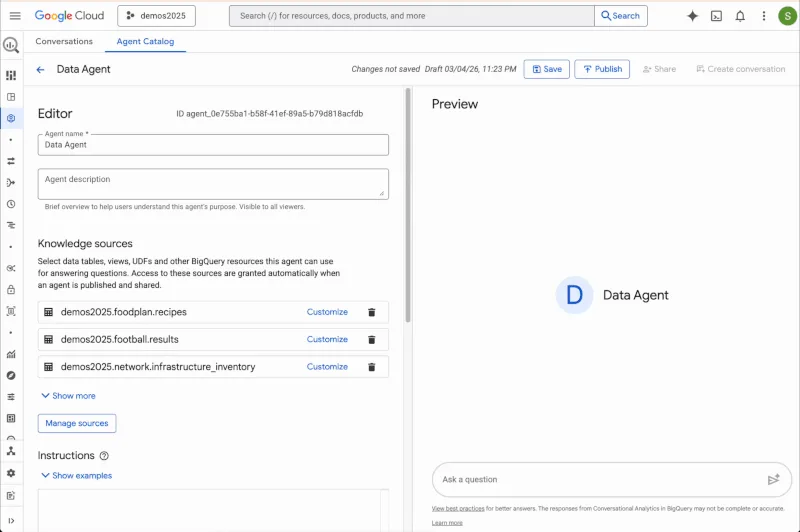Click Create conversation button
Image resolution: width=800 pixels, height=532 pixels.
[740, 69]
